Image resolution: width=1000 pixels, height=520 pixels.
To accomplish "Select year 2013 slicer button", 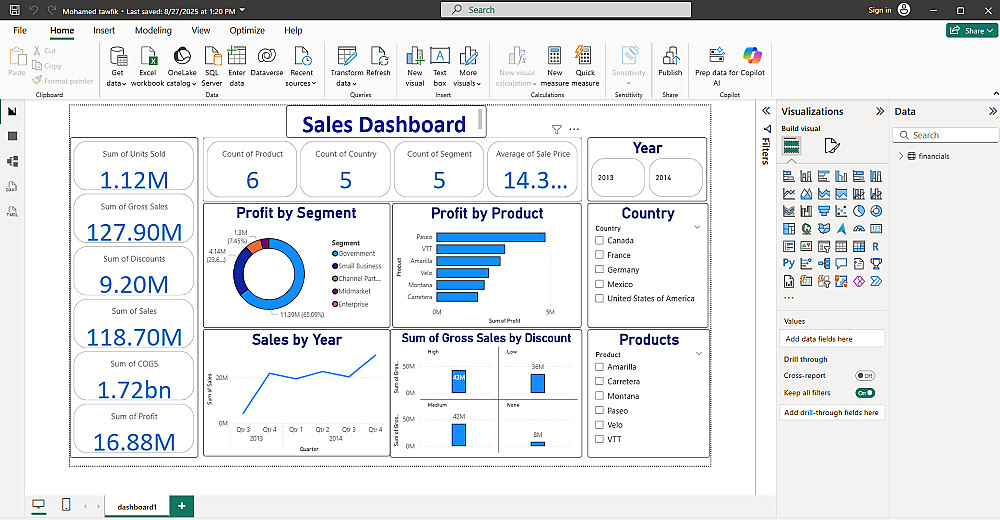I will click(x=618, y=177).
